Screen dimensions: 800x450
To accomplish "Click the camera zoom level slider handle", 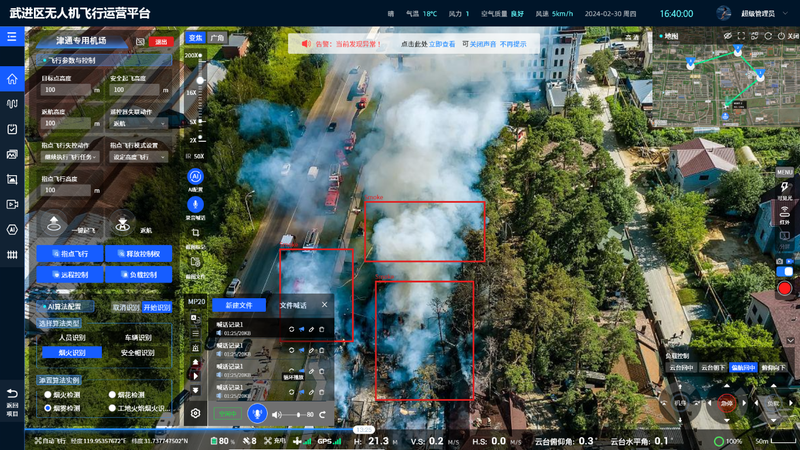I will click(x=200, y=81).
